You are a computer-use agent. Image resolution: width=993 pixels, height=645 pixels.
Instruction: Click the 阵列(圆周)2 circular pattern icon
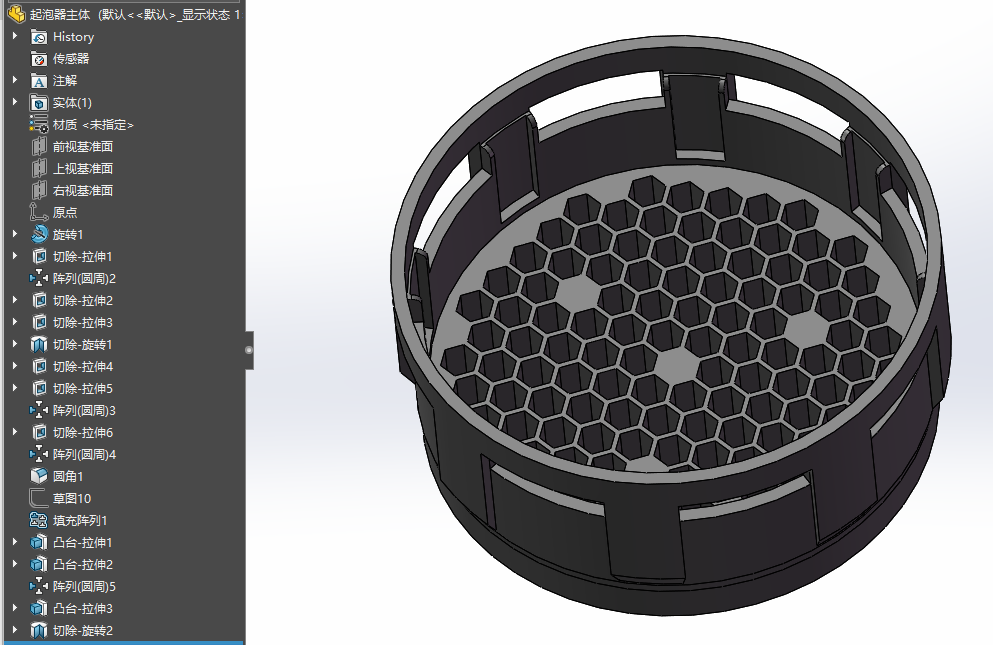39,279
